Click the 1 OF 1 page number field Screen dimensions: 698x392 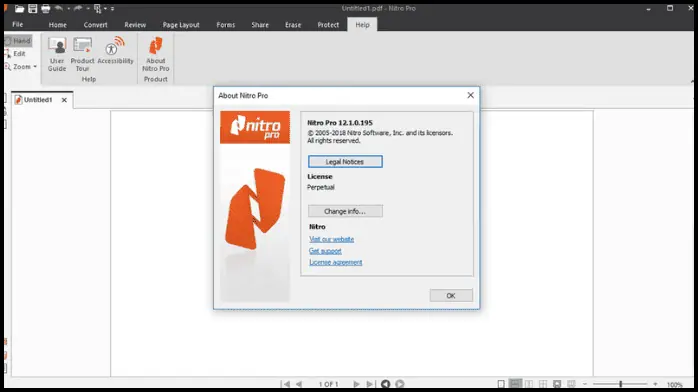[x=329, y=384]
